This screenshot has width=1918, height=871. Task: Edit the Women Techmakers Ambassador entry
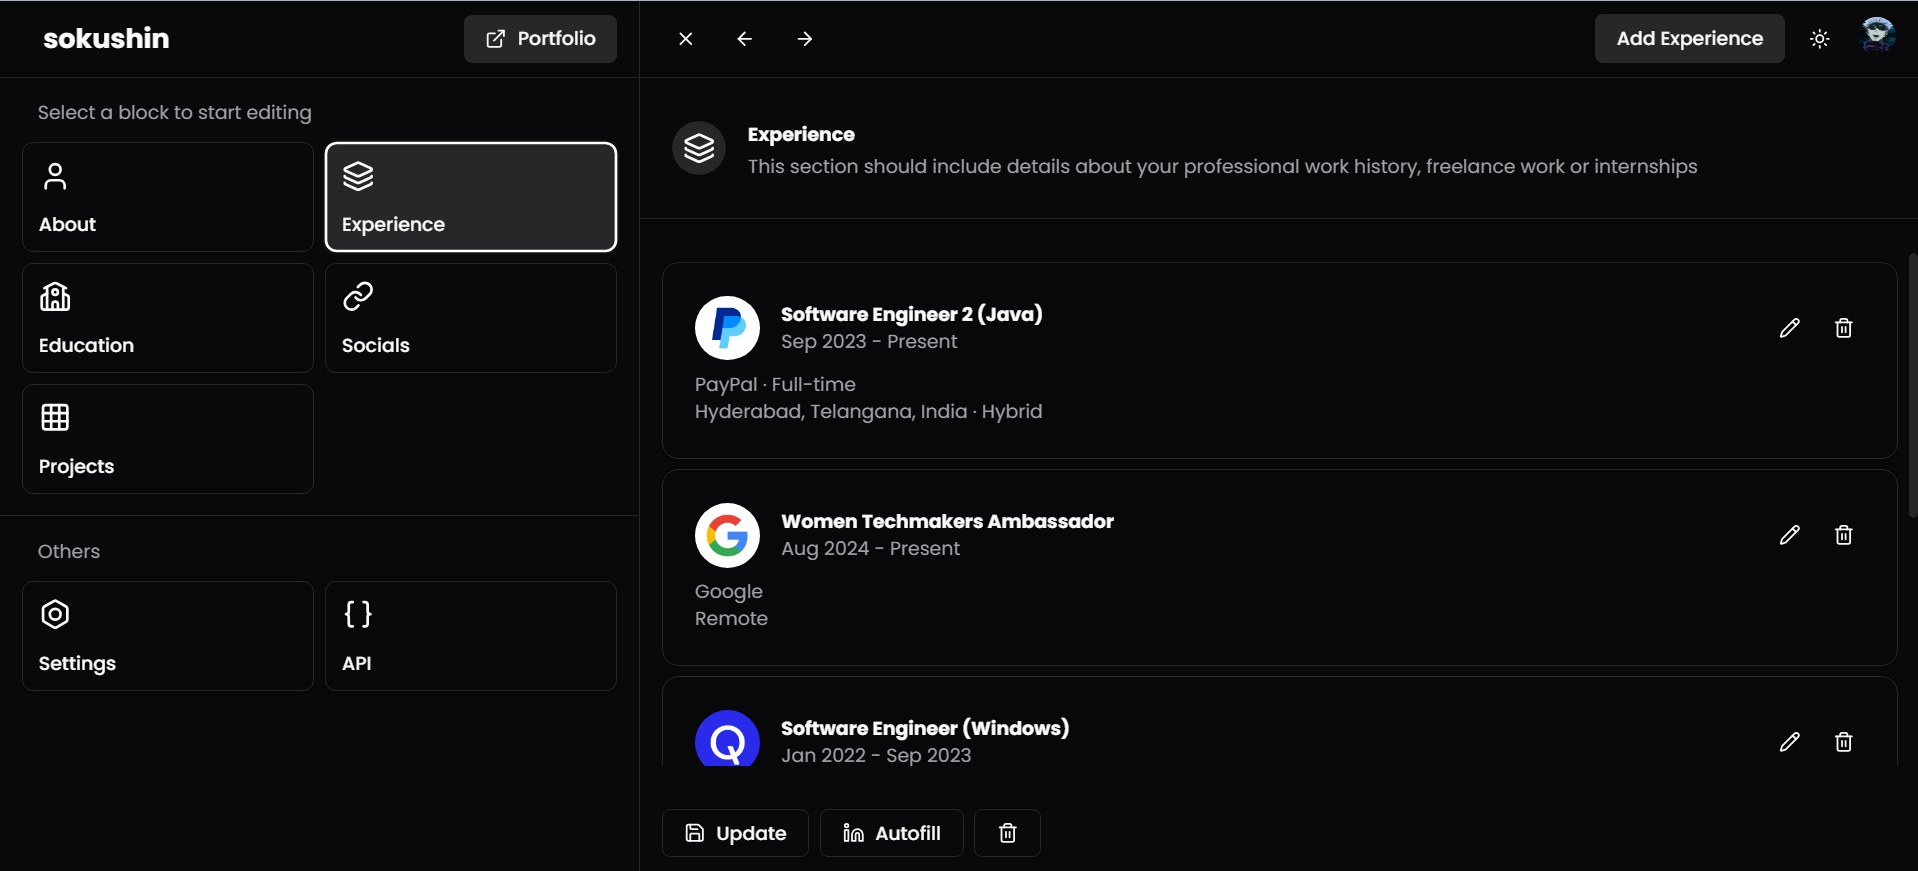[1789, 535]
